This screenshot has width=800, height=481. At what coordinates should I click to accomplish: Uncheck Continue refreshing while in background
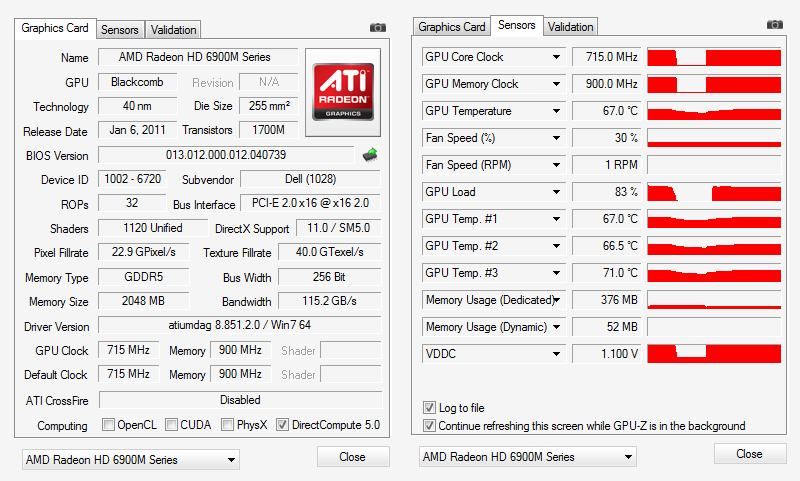[x=429, y=425]
